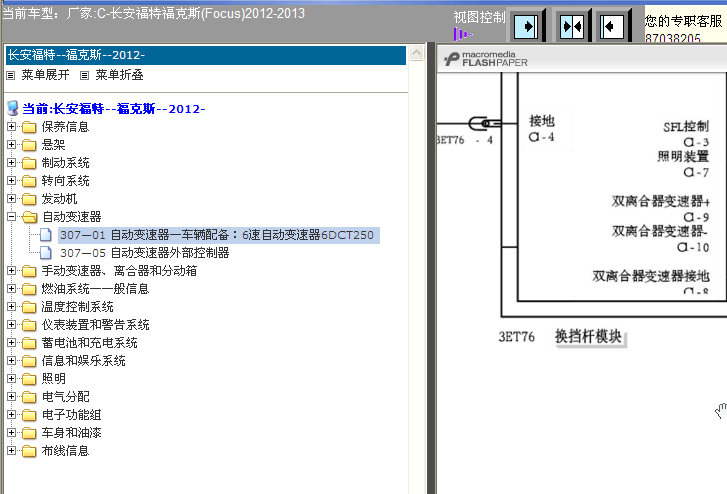Click the 菜单展开 list icon
The height and width of the screenshot is (494, 727).
pyautogui.click(x=11, y=75)
